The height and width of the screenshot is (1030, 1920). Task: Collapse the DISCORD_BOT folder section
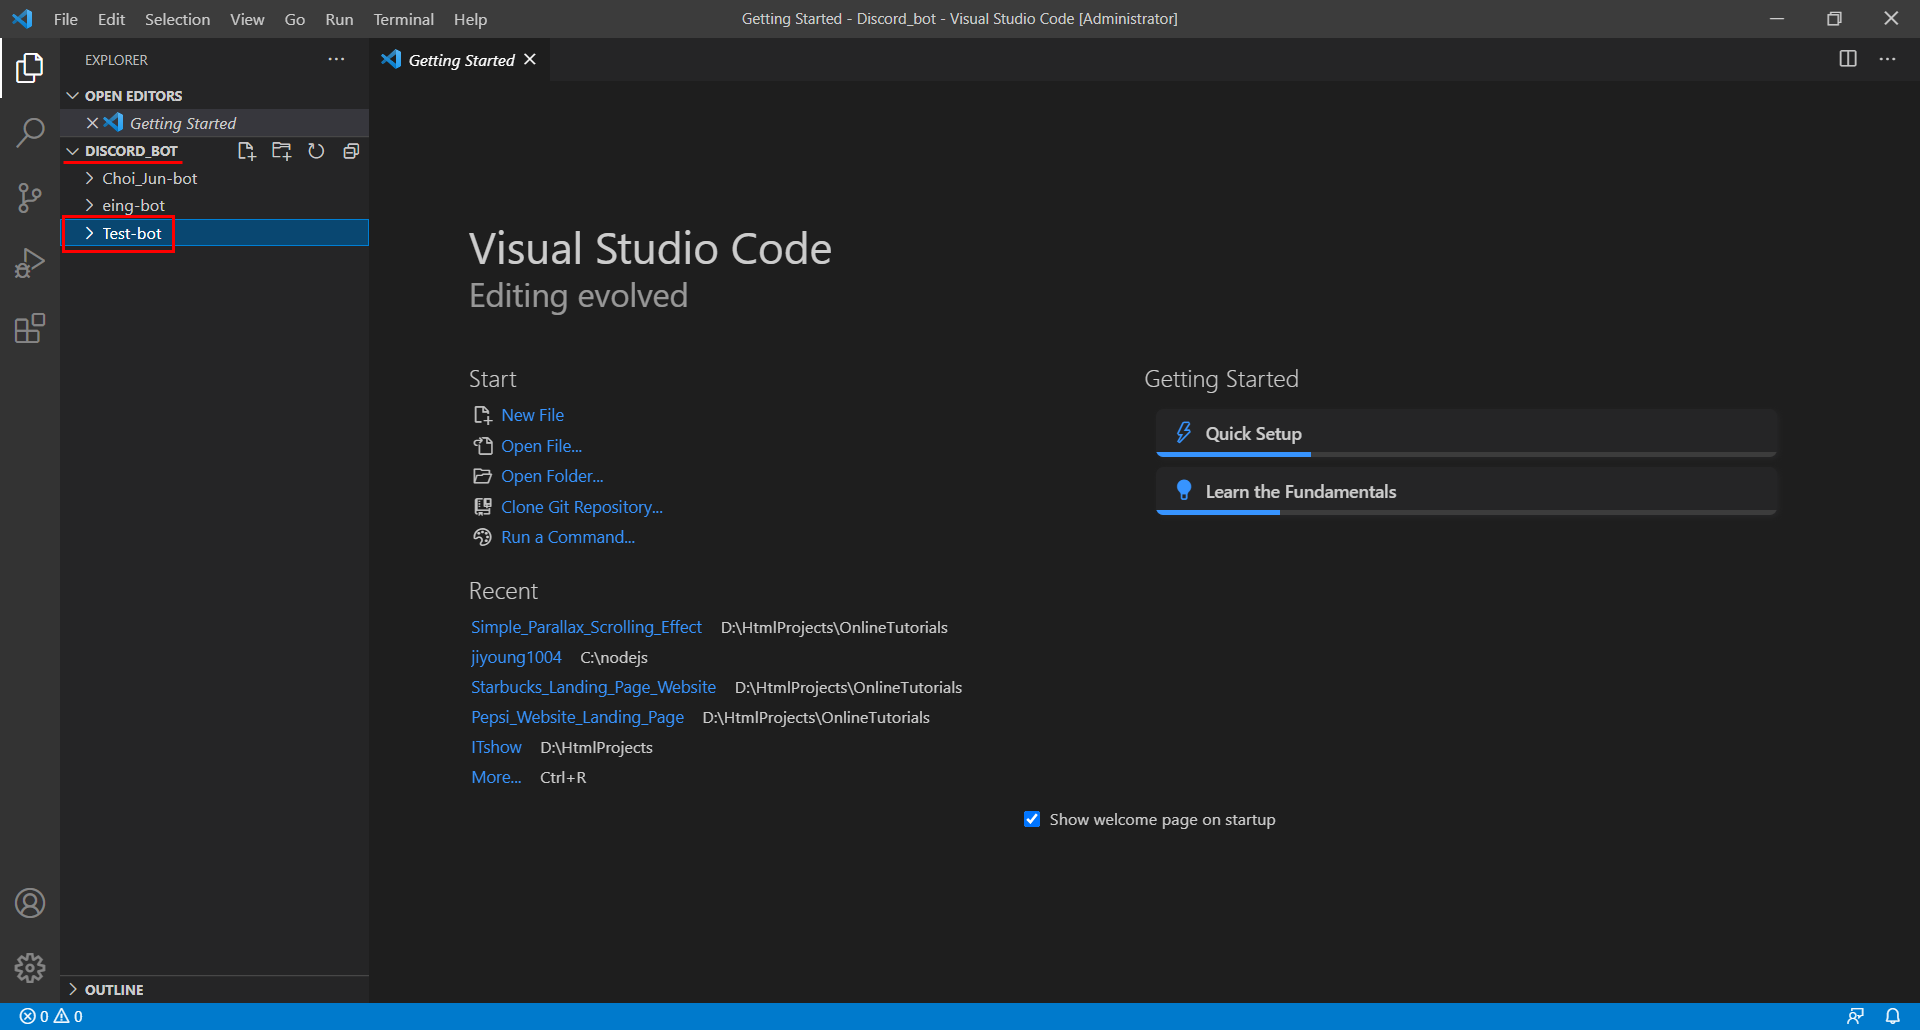tap(72, 151)
